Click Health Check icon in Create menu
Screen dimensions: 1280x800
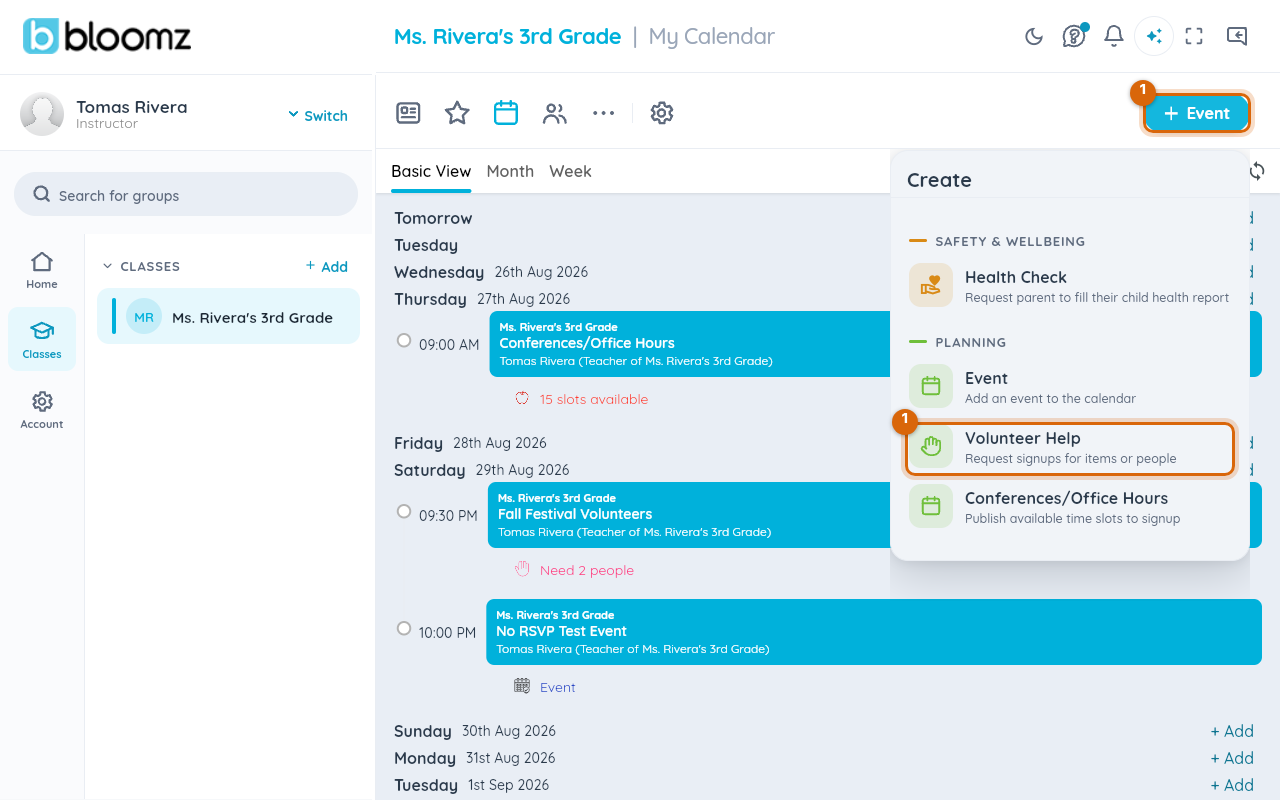click(x=931, y=286)
